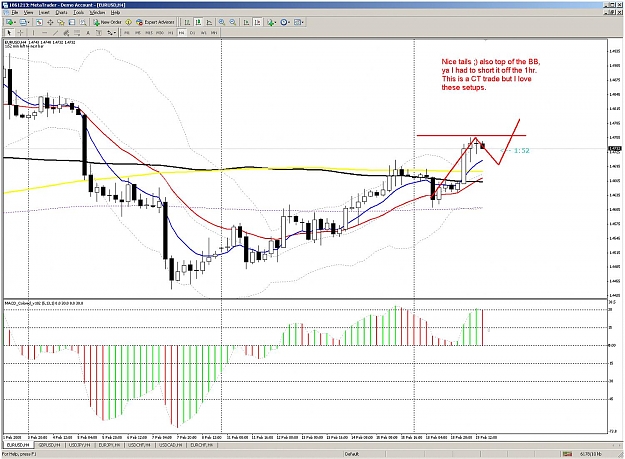Open the Market Watch window icon

pos(39,22)
